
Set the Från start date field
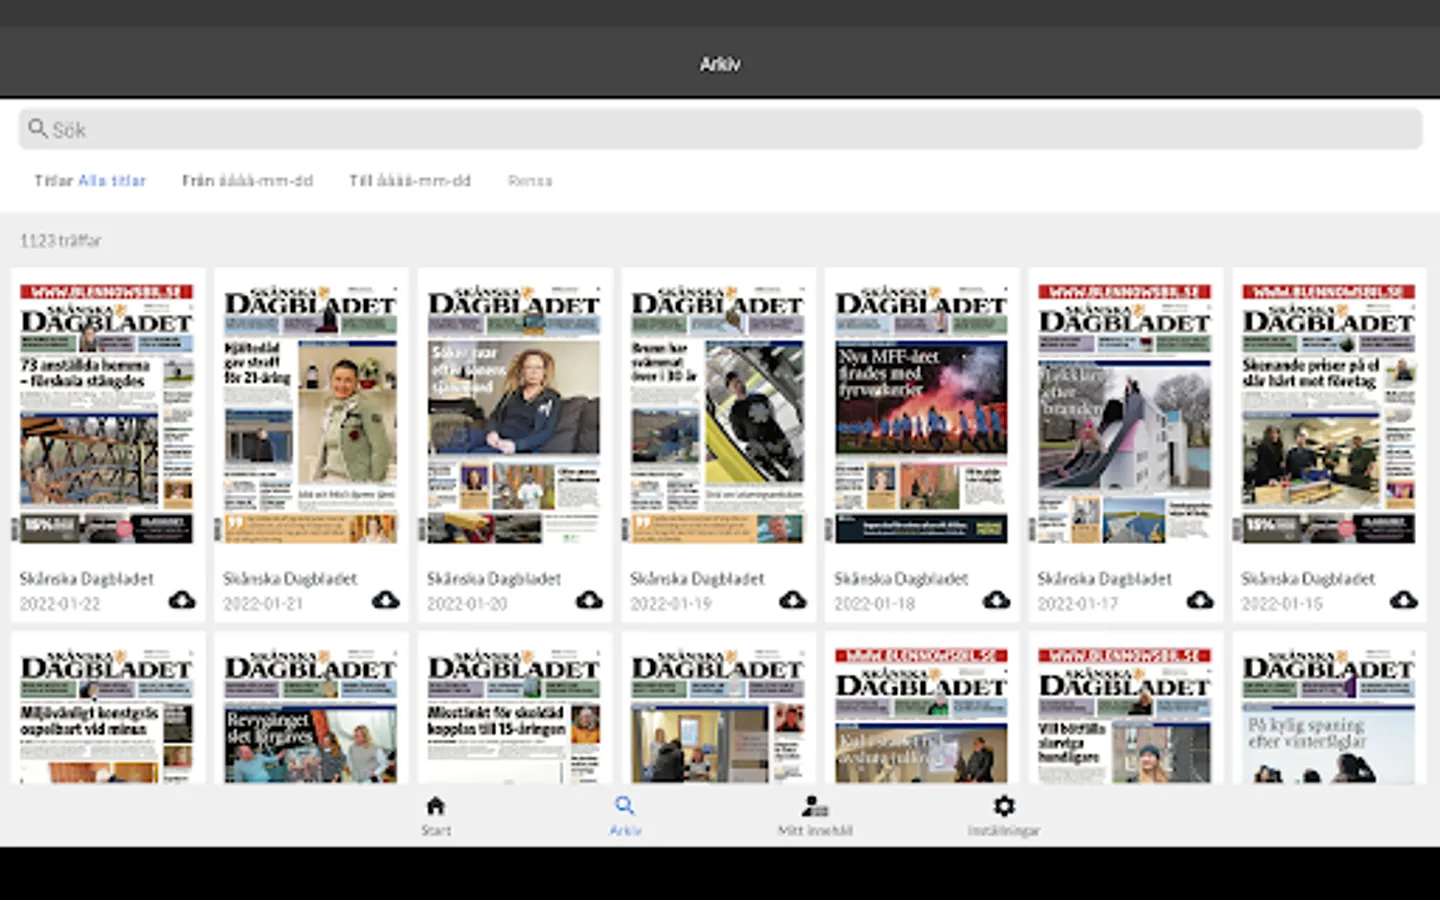[247, 181]
